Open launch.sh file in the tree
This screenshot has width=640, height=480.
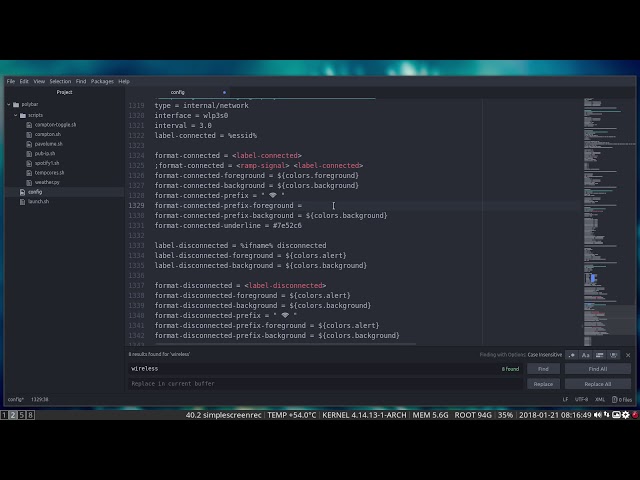point(38,201)
